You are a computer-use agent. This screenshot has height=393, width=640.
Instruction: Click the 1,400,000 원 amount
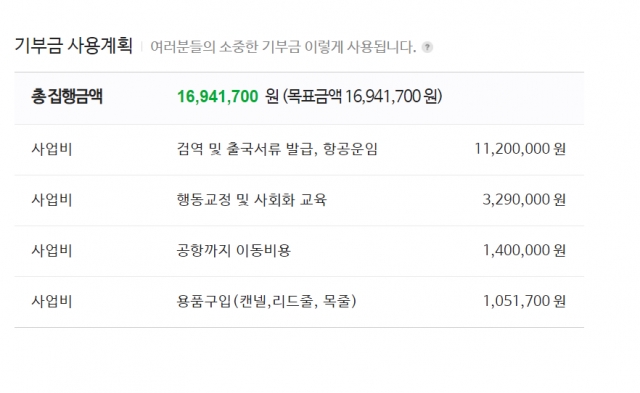524,250
